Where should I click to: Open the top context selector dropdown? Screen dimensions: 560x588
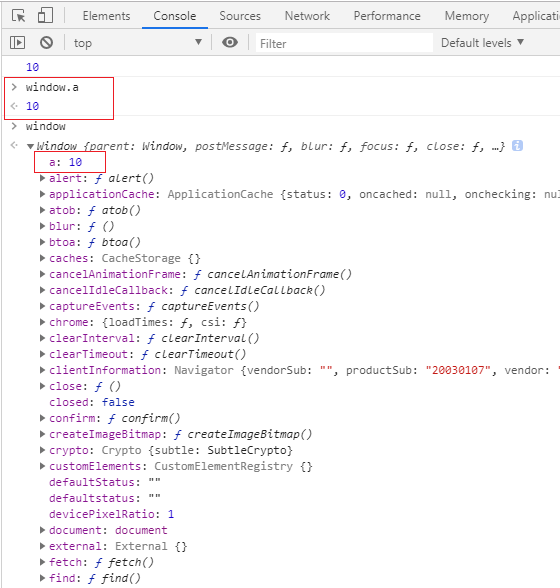tap(138, 43)
